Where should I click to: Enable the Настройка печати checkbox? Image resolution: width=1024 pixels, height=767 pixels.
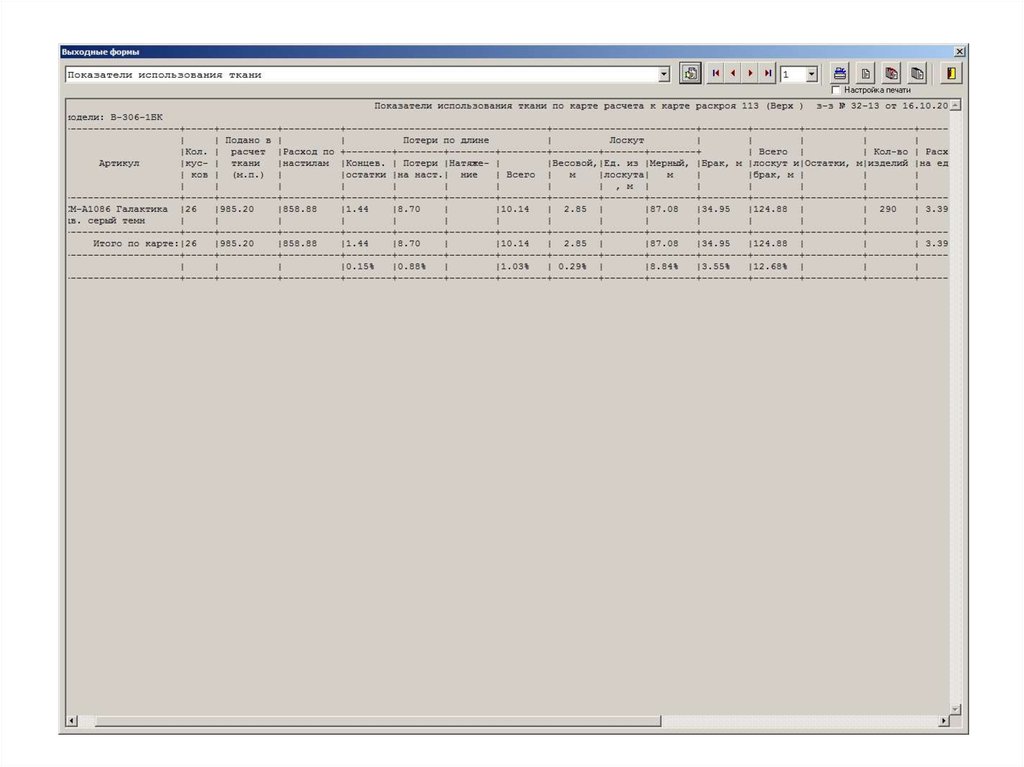click(x=836, y=90)
